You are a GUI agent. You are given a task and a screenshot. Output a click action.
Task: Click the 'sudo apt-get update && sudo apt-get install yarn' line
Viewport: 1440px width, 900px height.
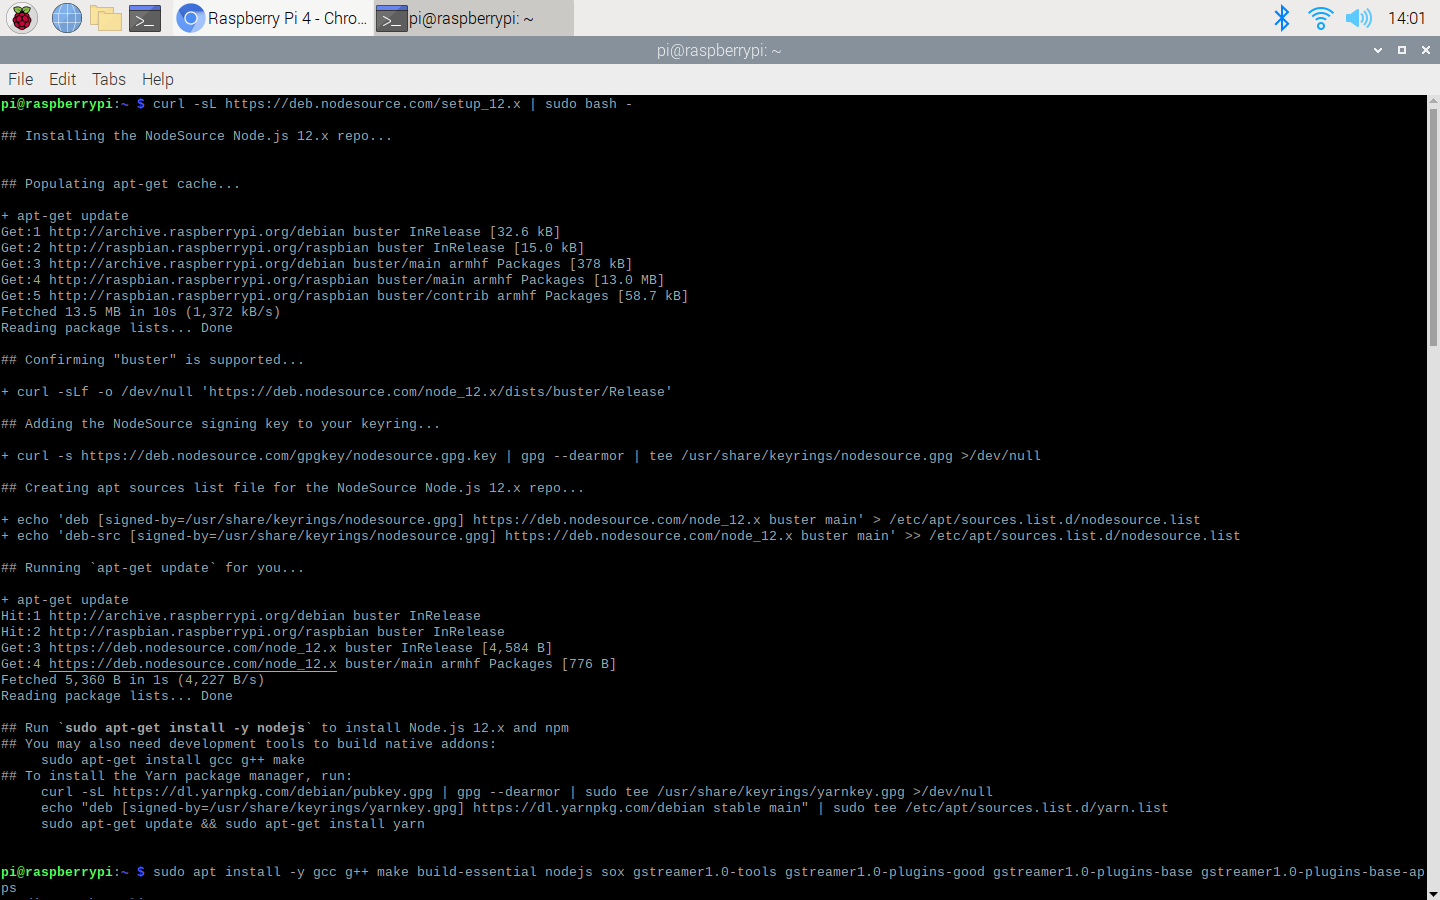point(233,824)
